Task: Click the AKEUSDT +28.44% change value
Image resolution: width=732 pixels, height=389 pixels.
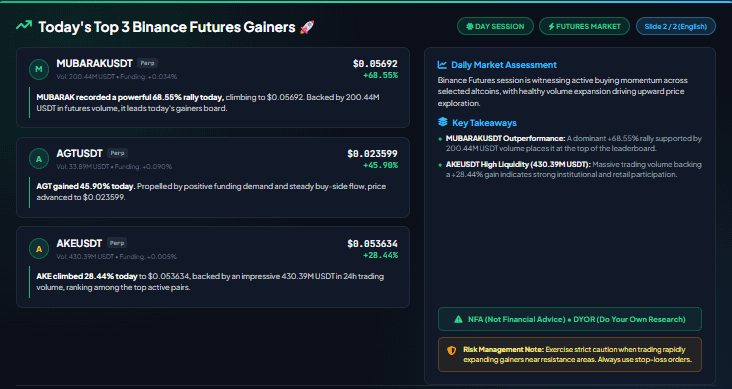Action: pyautogui.click(x=380, y=255)
